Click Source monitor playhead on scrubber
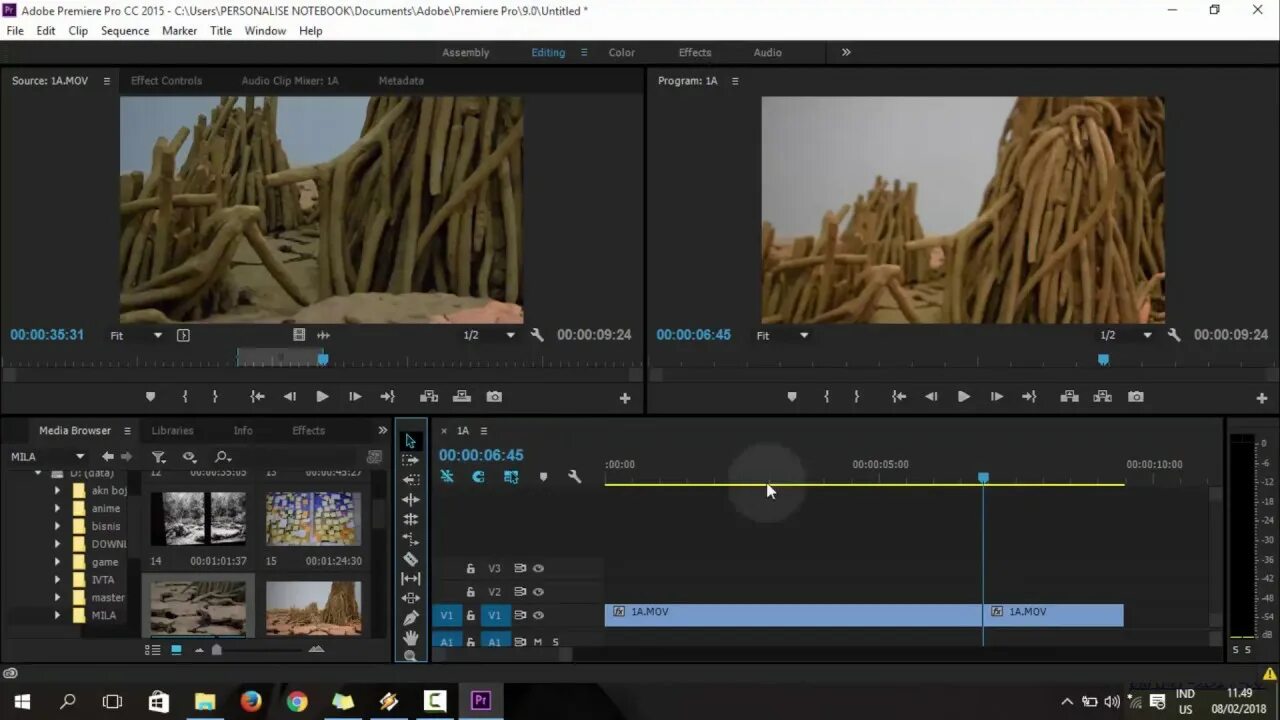Screen dimensions: 1280x720 pyautogui.click(x=323, y=358)
